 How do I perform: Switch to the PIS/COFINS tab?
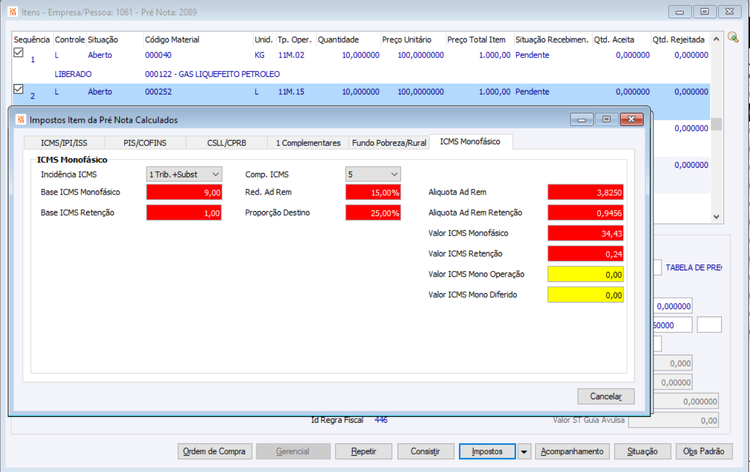(145, 143)
